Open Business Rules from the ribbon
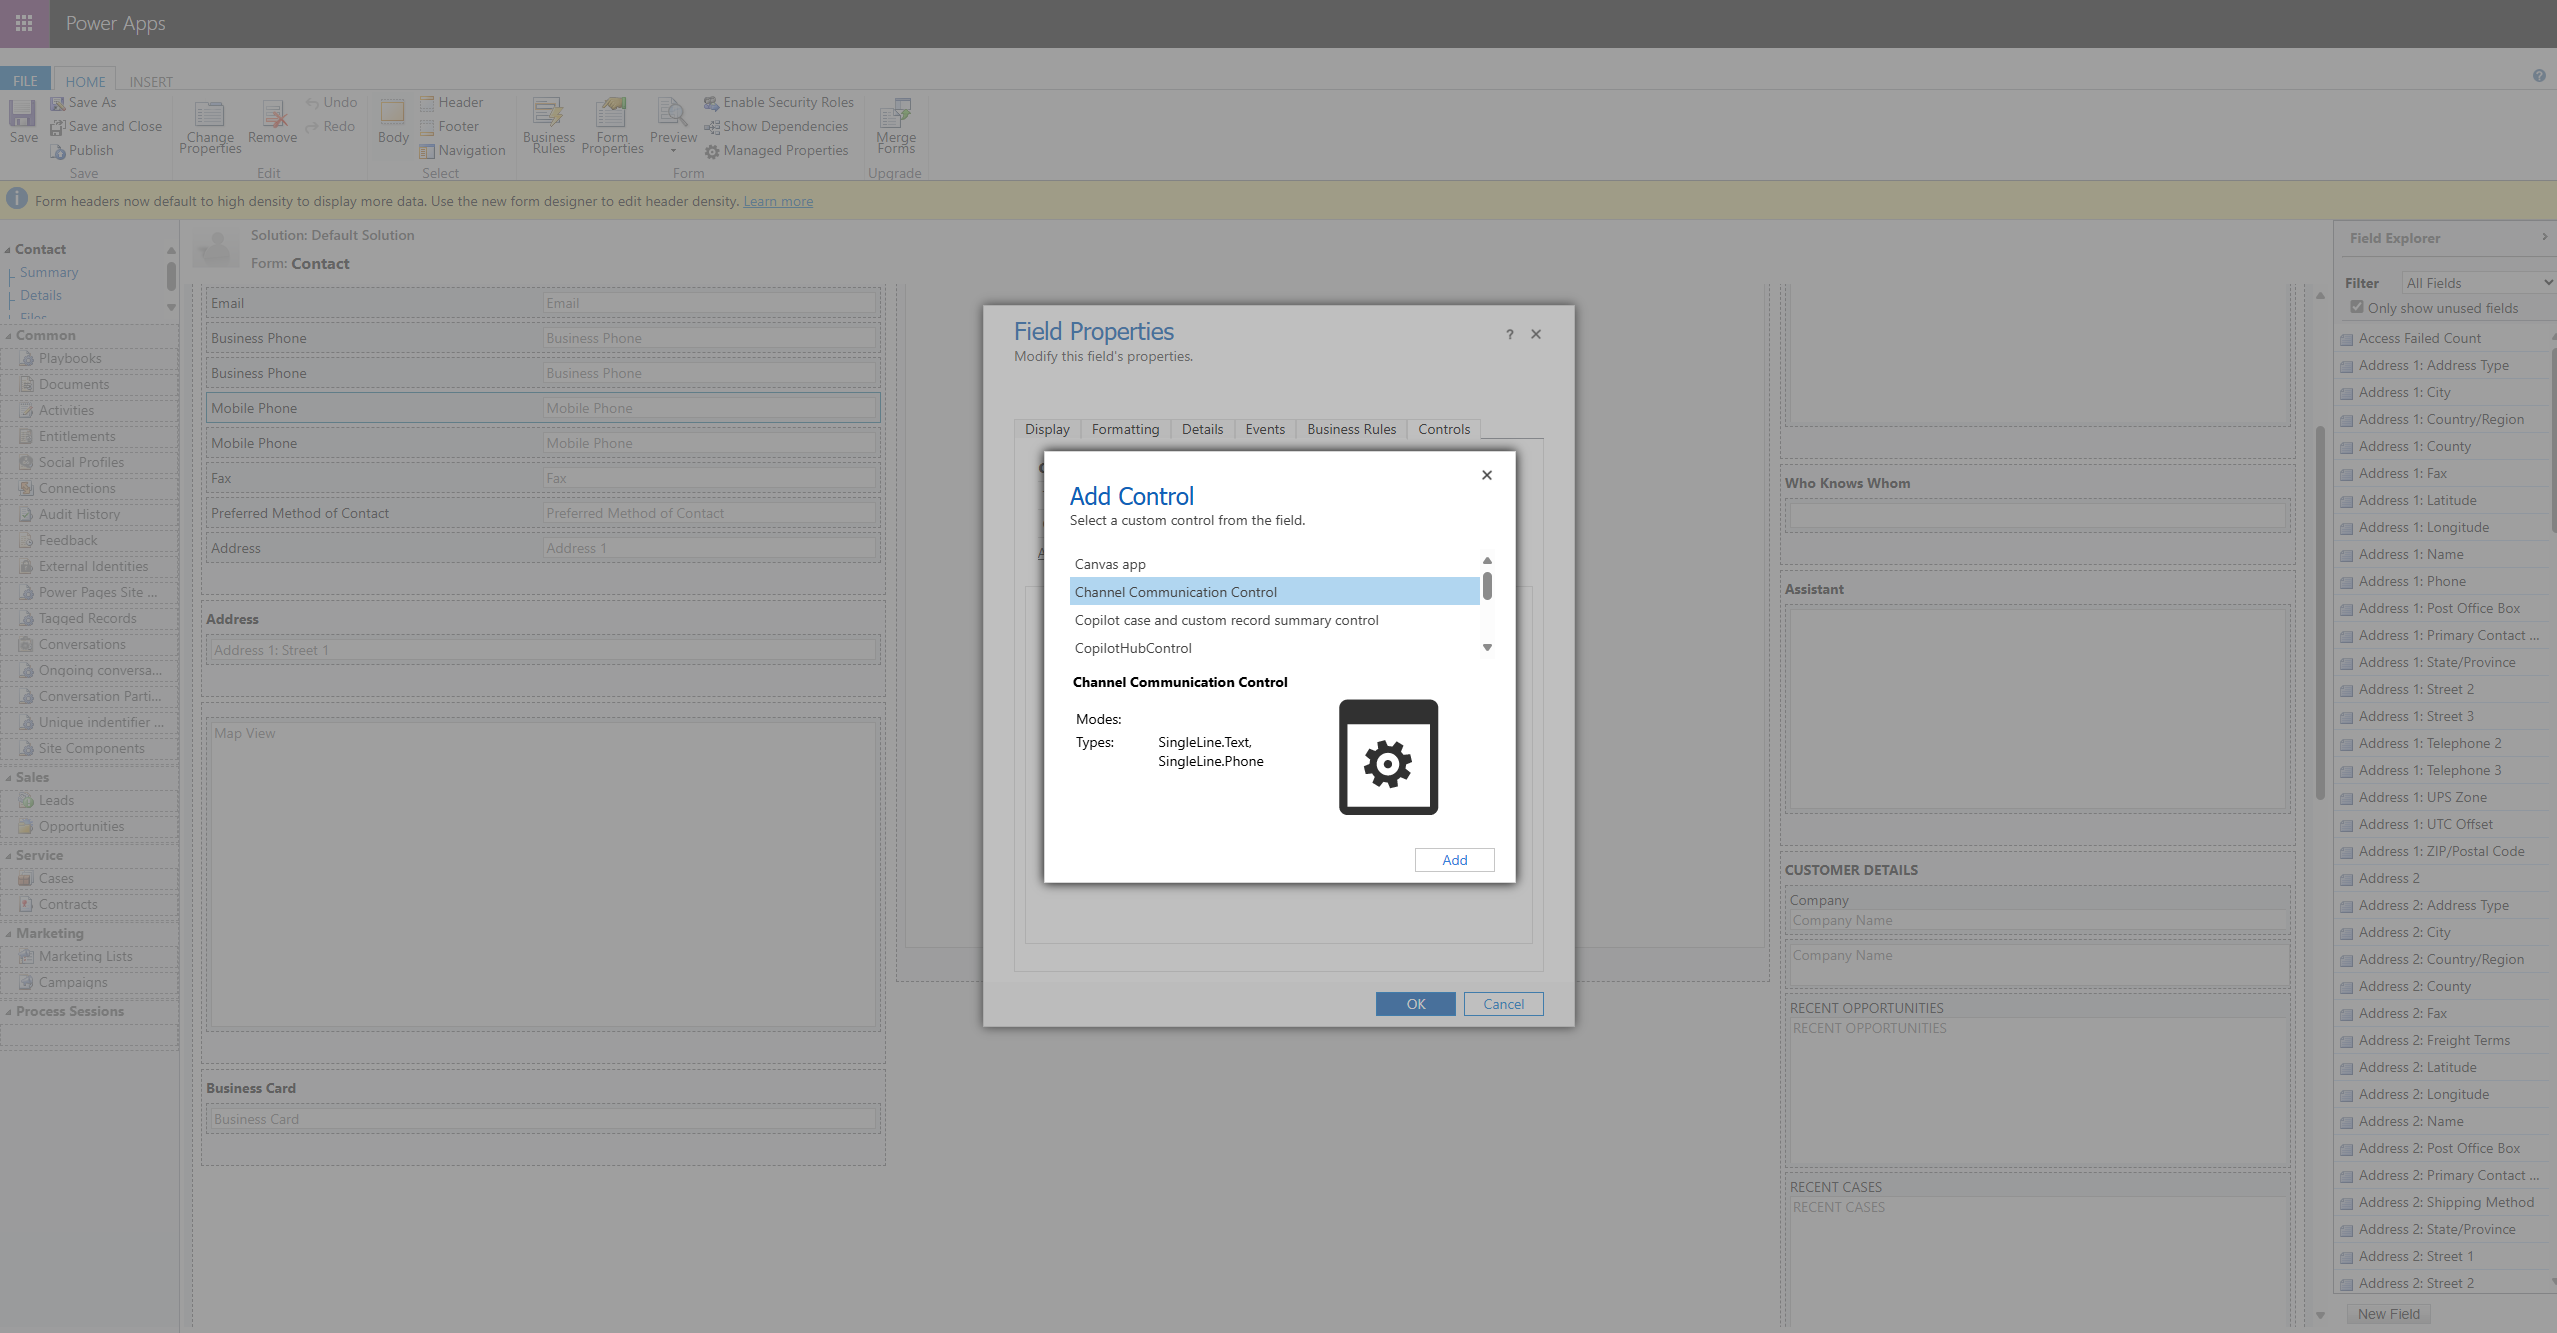This screenshot has width=2557, height=1333. [548, 114]
